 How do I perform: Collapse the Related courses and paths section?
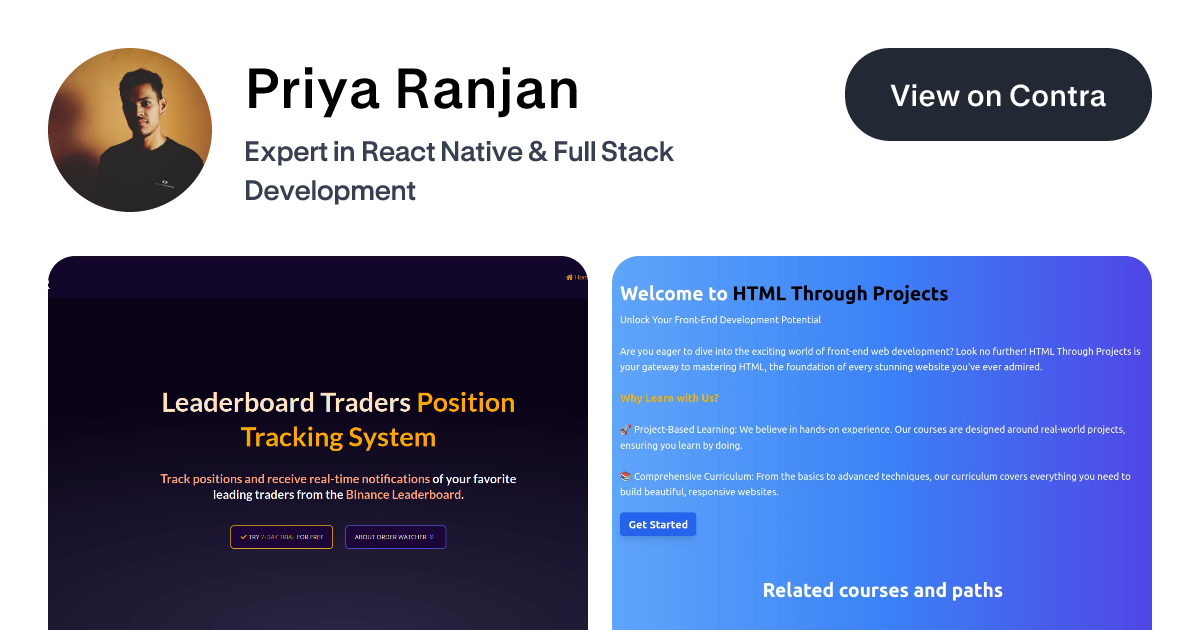[x=882, y=590]
